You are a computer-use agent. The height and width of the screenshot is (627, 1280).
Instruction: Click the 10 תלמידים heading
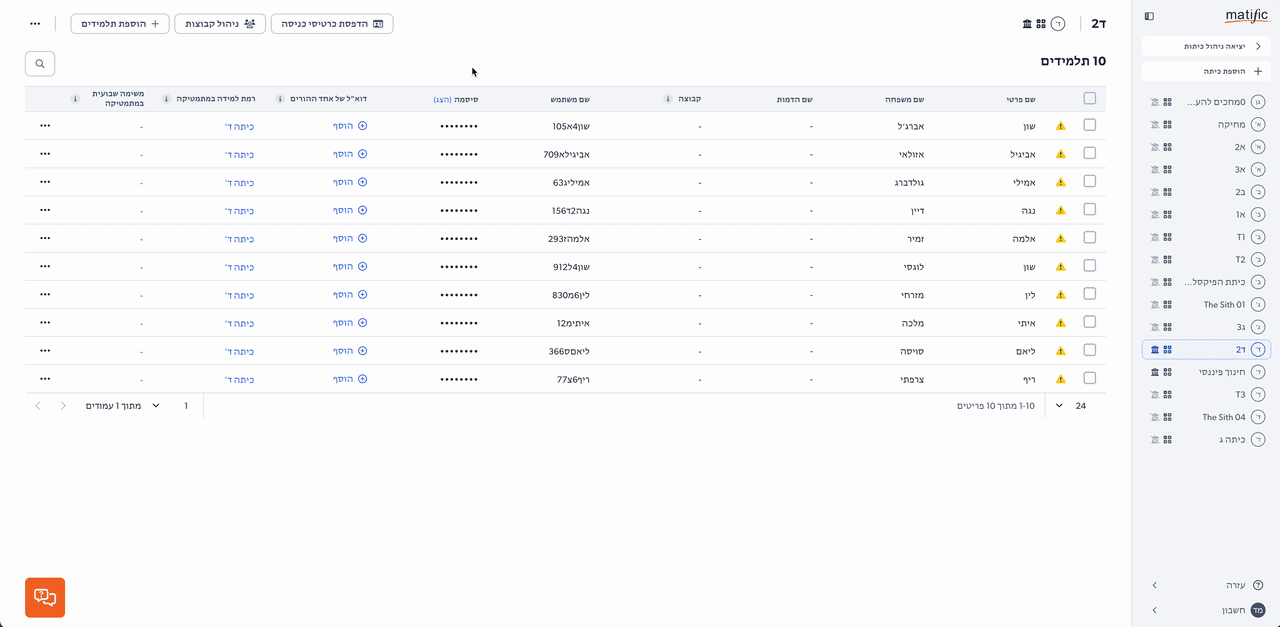pos(1073,62)
